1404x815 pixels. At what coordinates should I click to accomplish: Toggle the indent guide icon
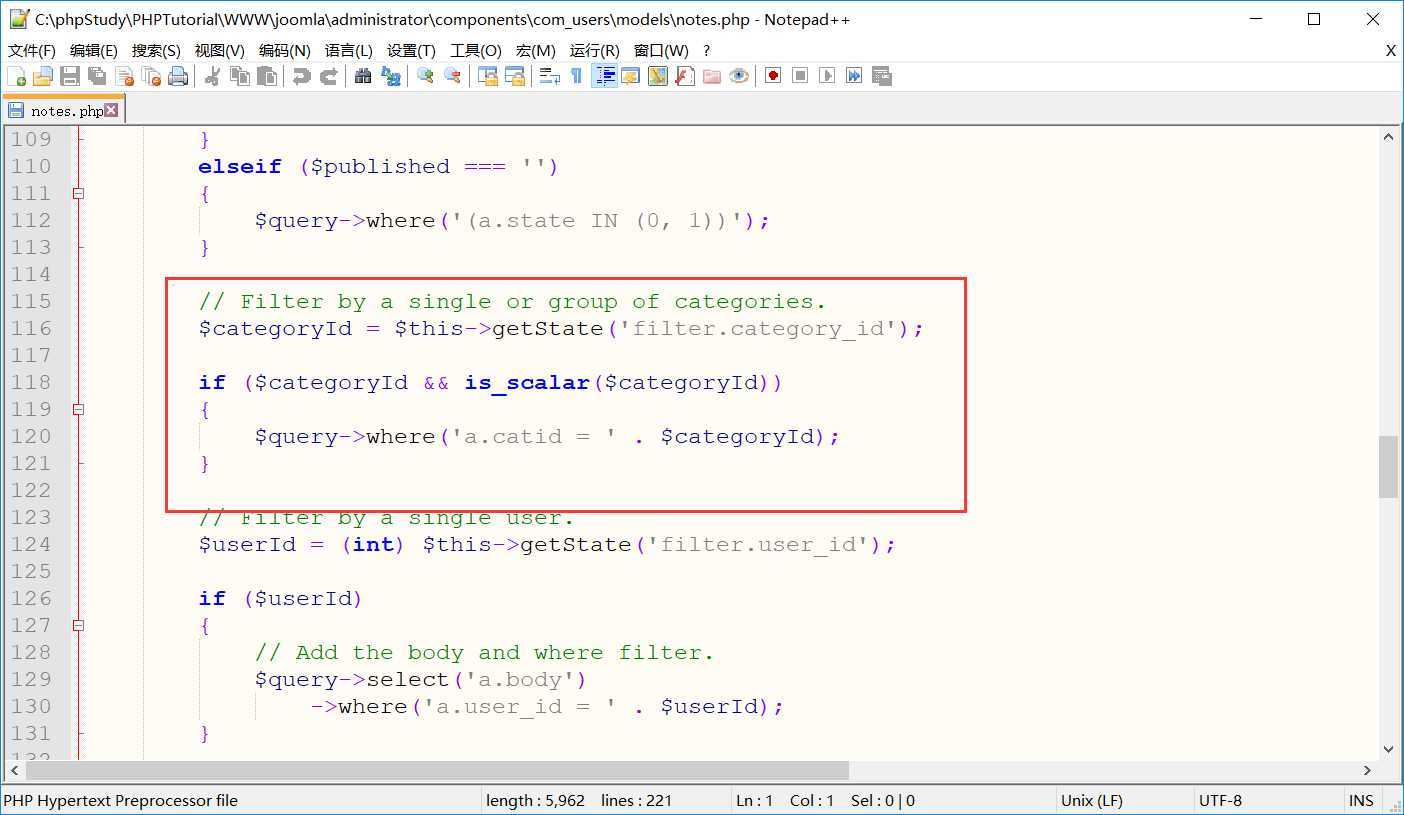[604, 76]
